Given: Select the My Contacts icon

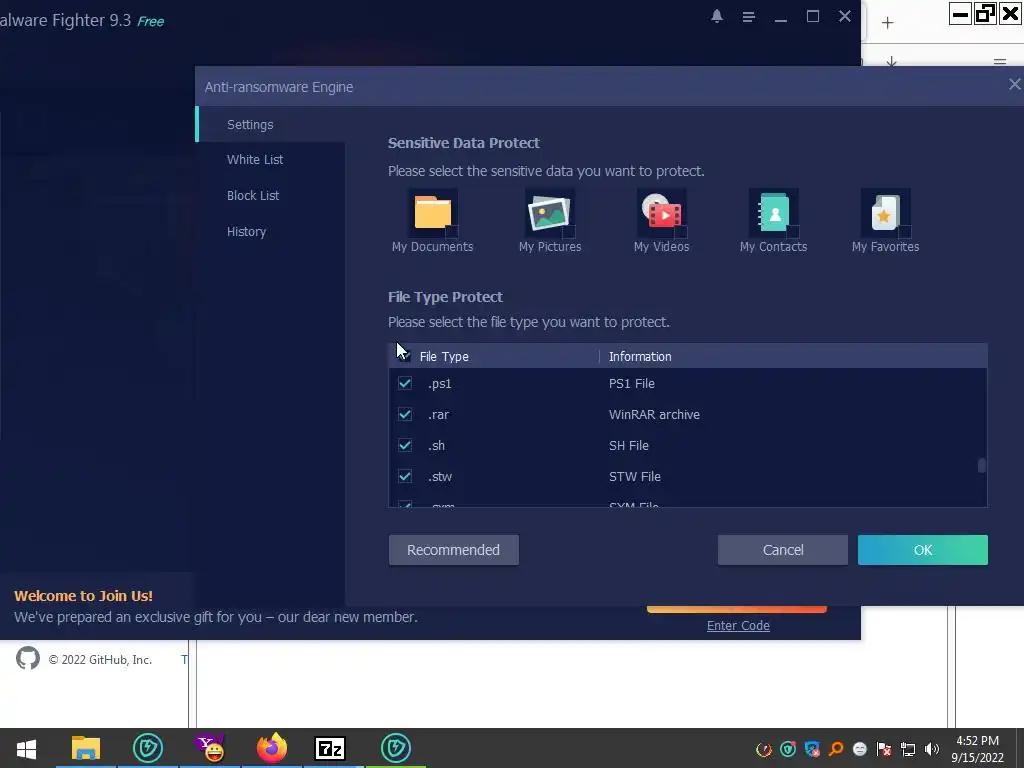Looking at the screenshot, I should [774, 213].
